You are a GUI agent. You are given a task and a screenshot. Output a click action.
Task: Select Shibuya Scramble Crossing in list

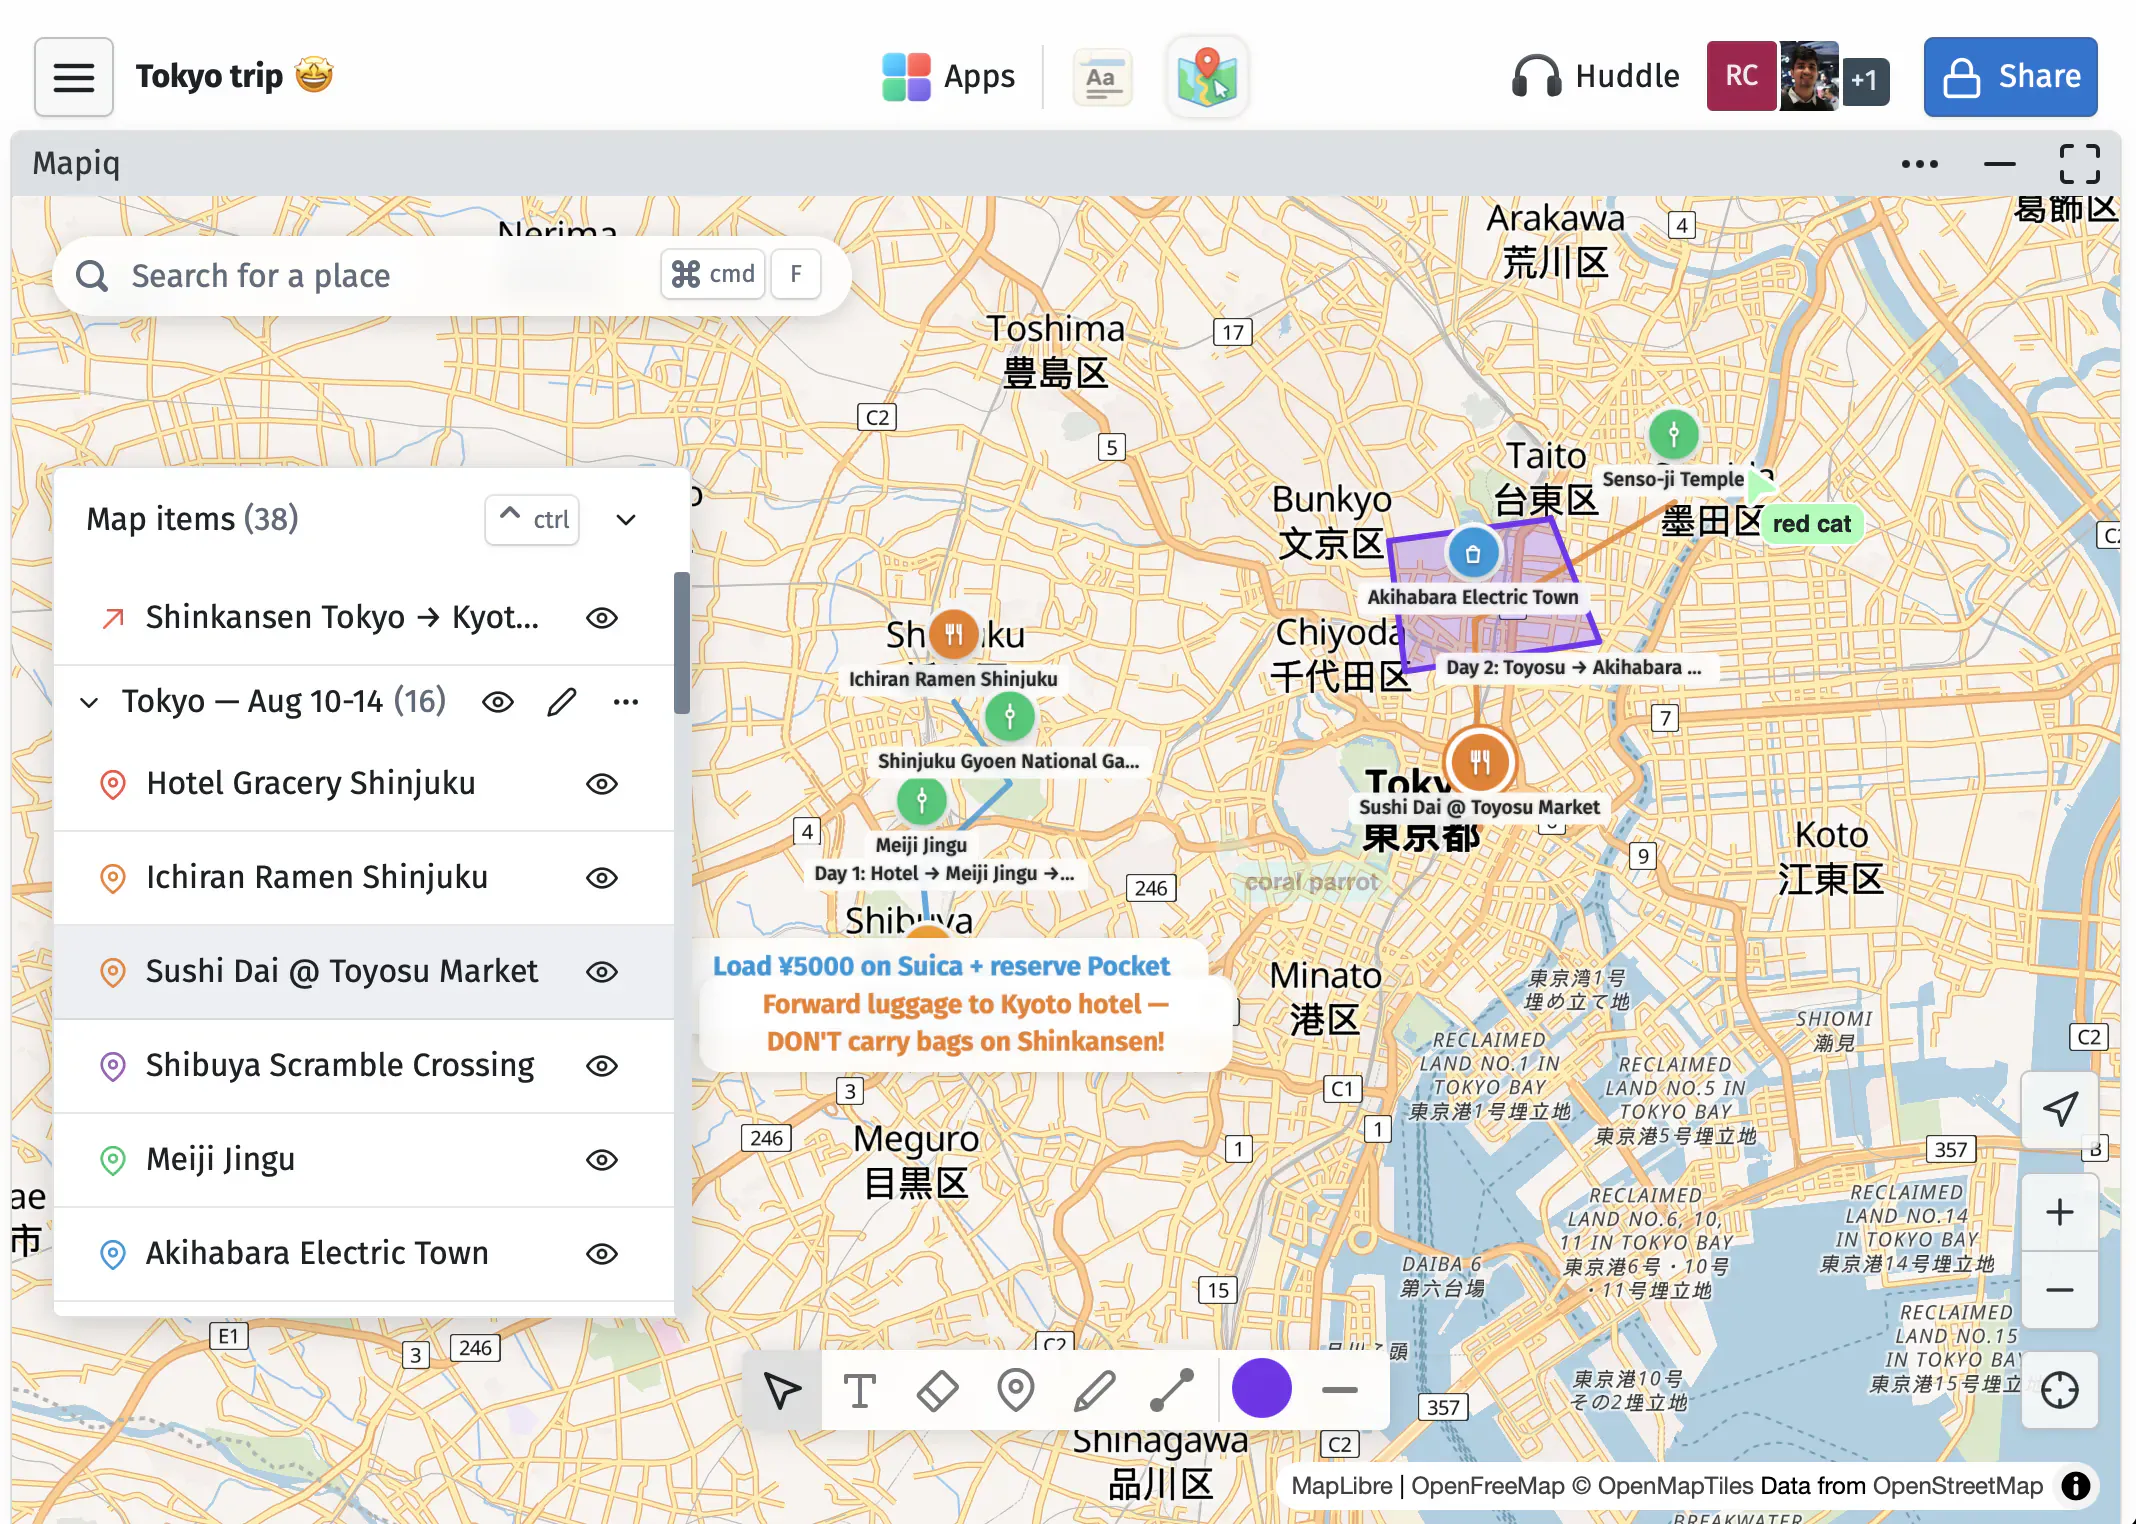coord(365,1066)
